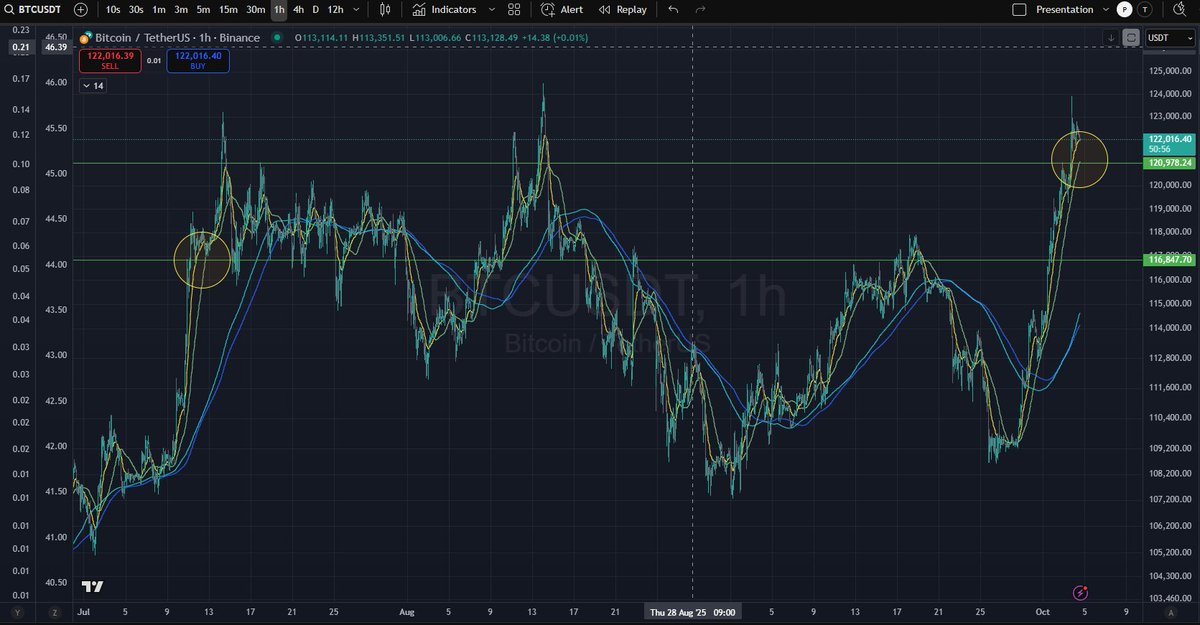Open the candle chart type selector
This screenshot has height=625, width=1200.
pos(385,10)
